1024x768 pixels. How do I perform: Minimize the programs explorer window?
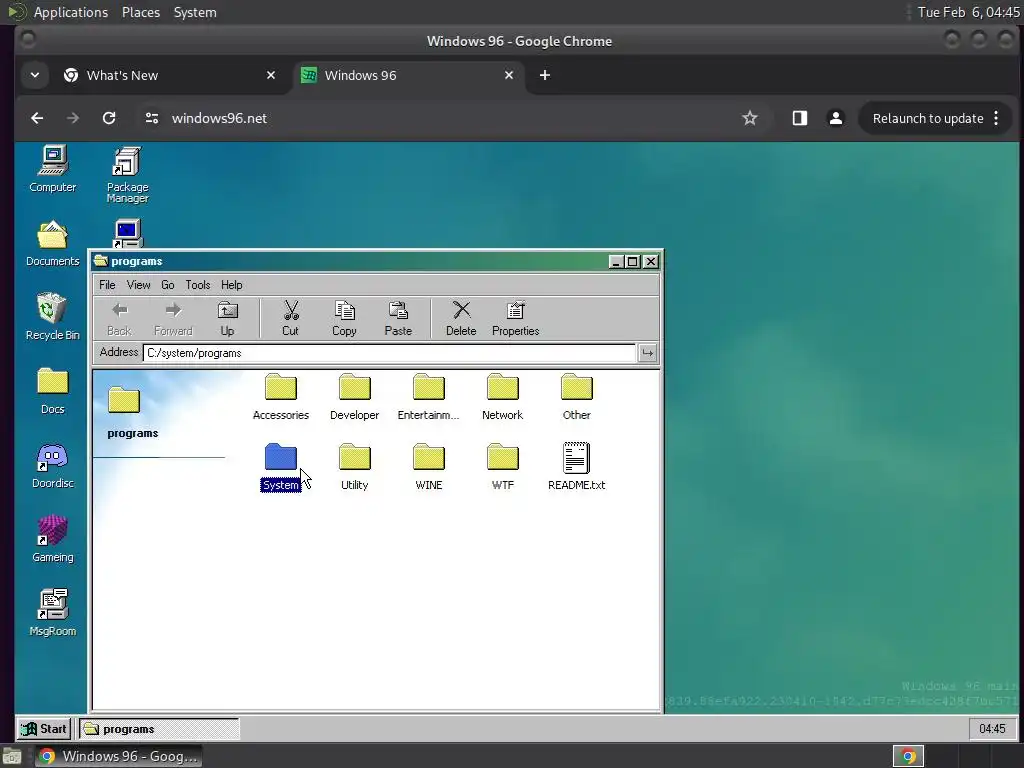tap(615, 261)
